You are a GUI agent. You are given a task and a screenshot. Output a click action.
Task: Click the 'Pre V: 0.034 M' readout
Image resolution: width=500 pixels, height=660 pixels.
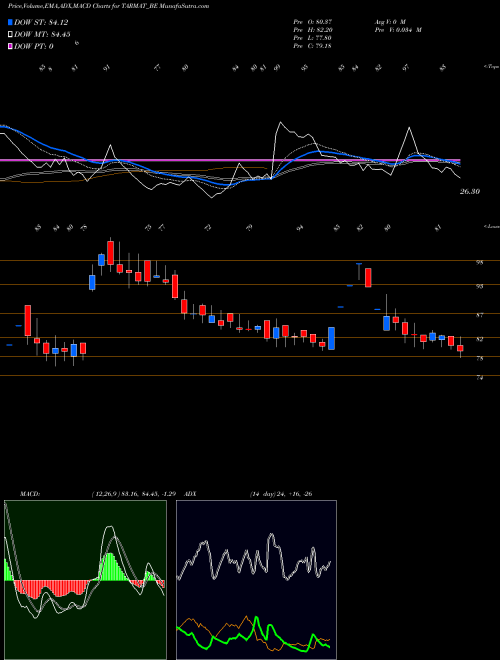[x=398, y=30]
